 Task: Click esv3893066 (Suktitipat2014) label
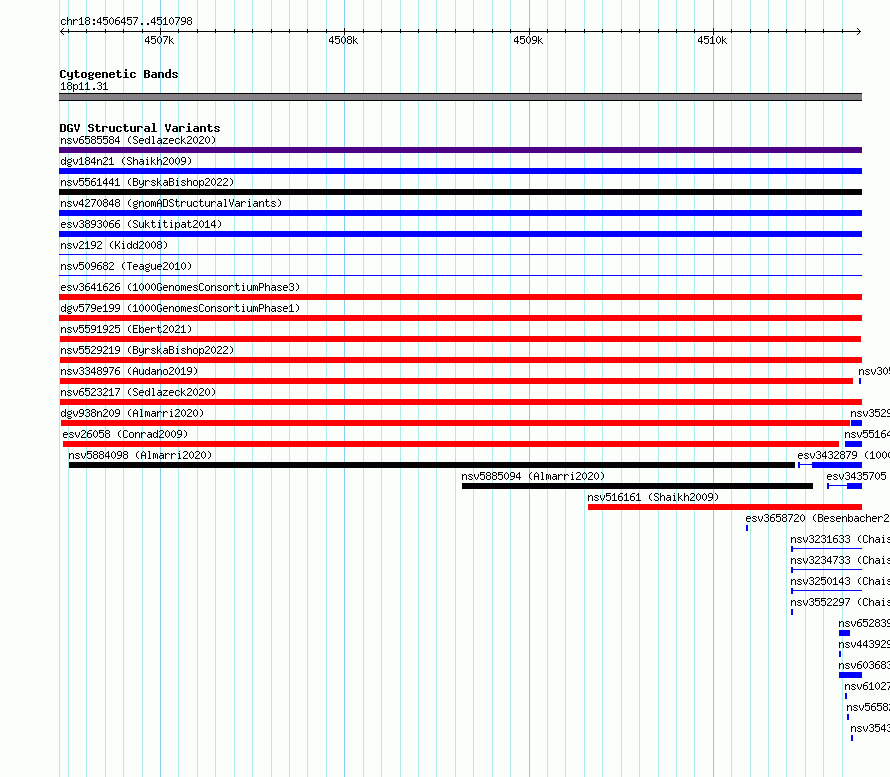click(141, 224)
